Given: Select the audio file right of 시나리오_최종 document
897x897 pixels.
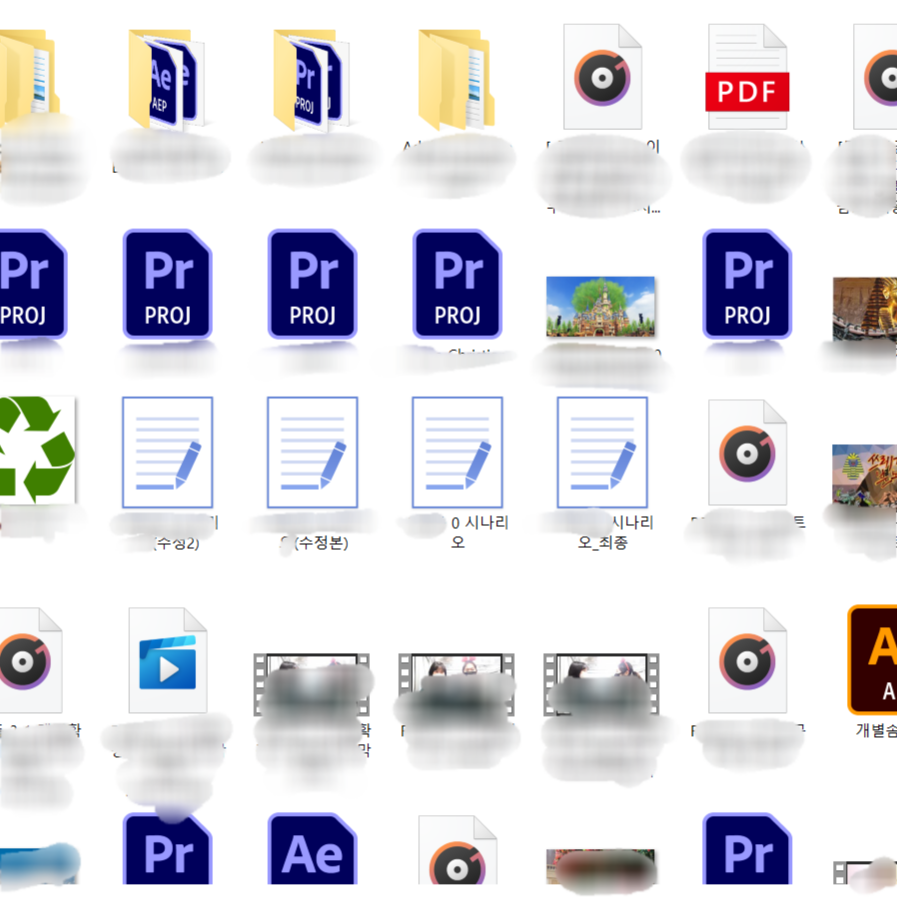Looking at the screenshot, I should [x=747, y=453].
